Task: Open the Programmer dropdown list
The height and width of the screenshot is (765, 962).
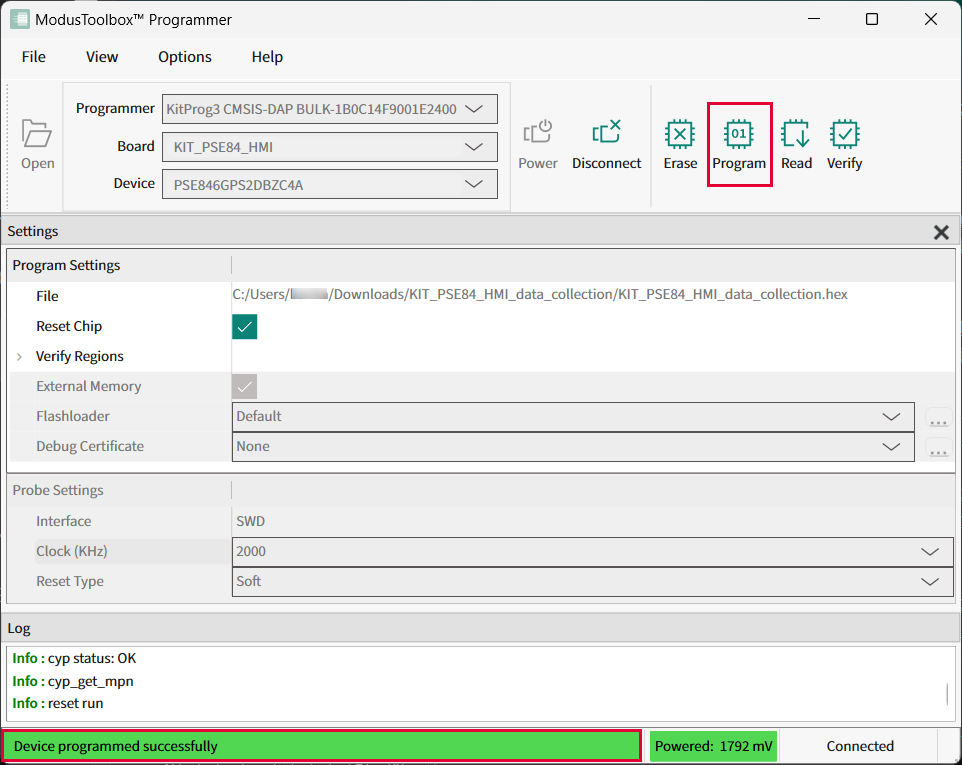Action: 474,109
